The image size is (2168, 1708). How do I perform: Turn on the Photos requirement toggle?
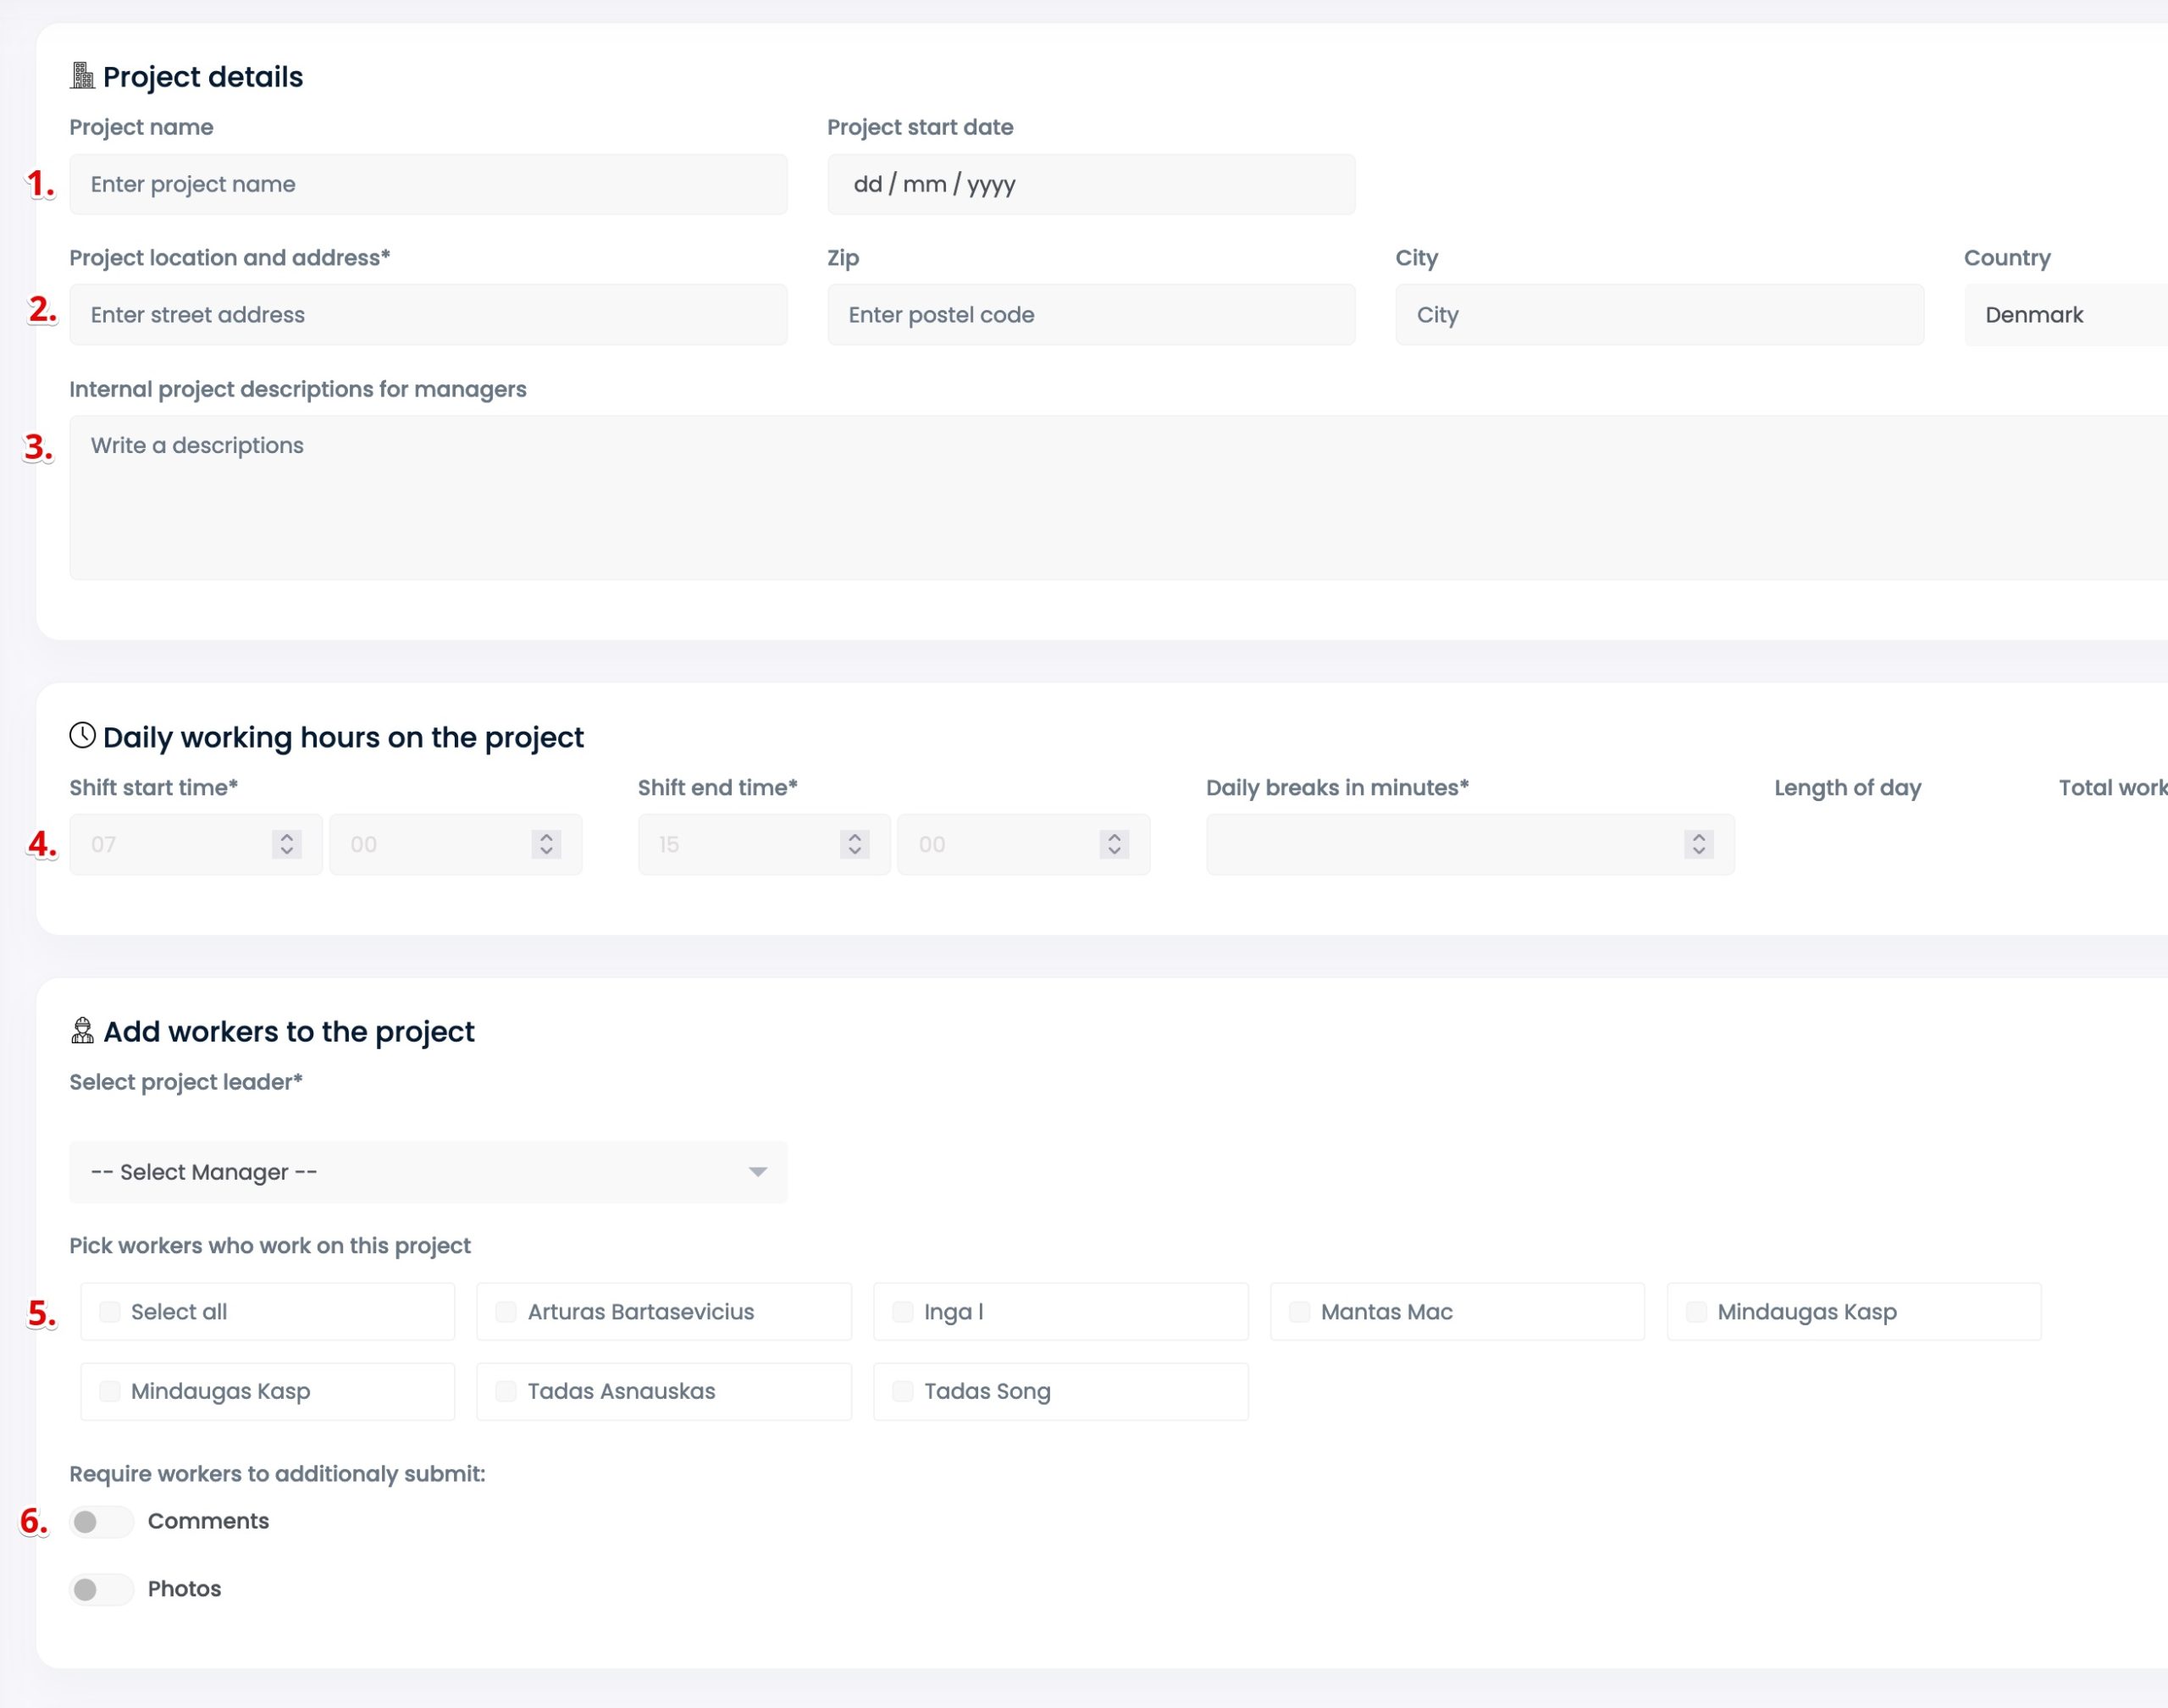click(100, 1589)
